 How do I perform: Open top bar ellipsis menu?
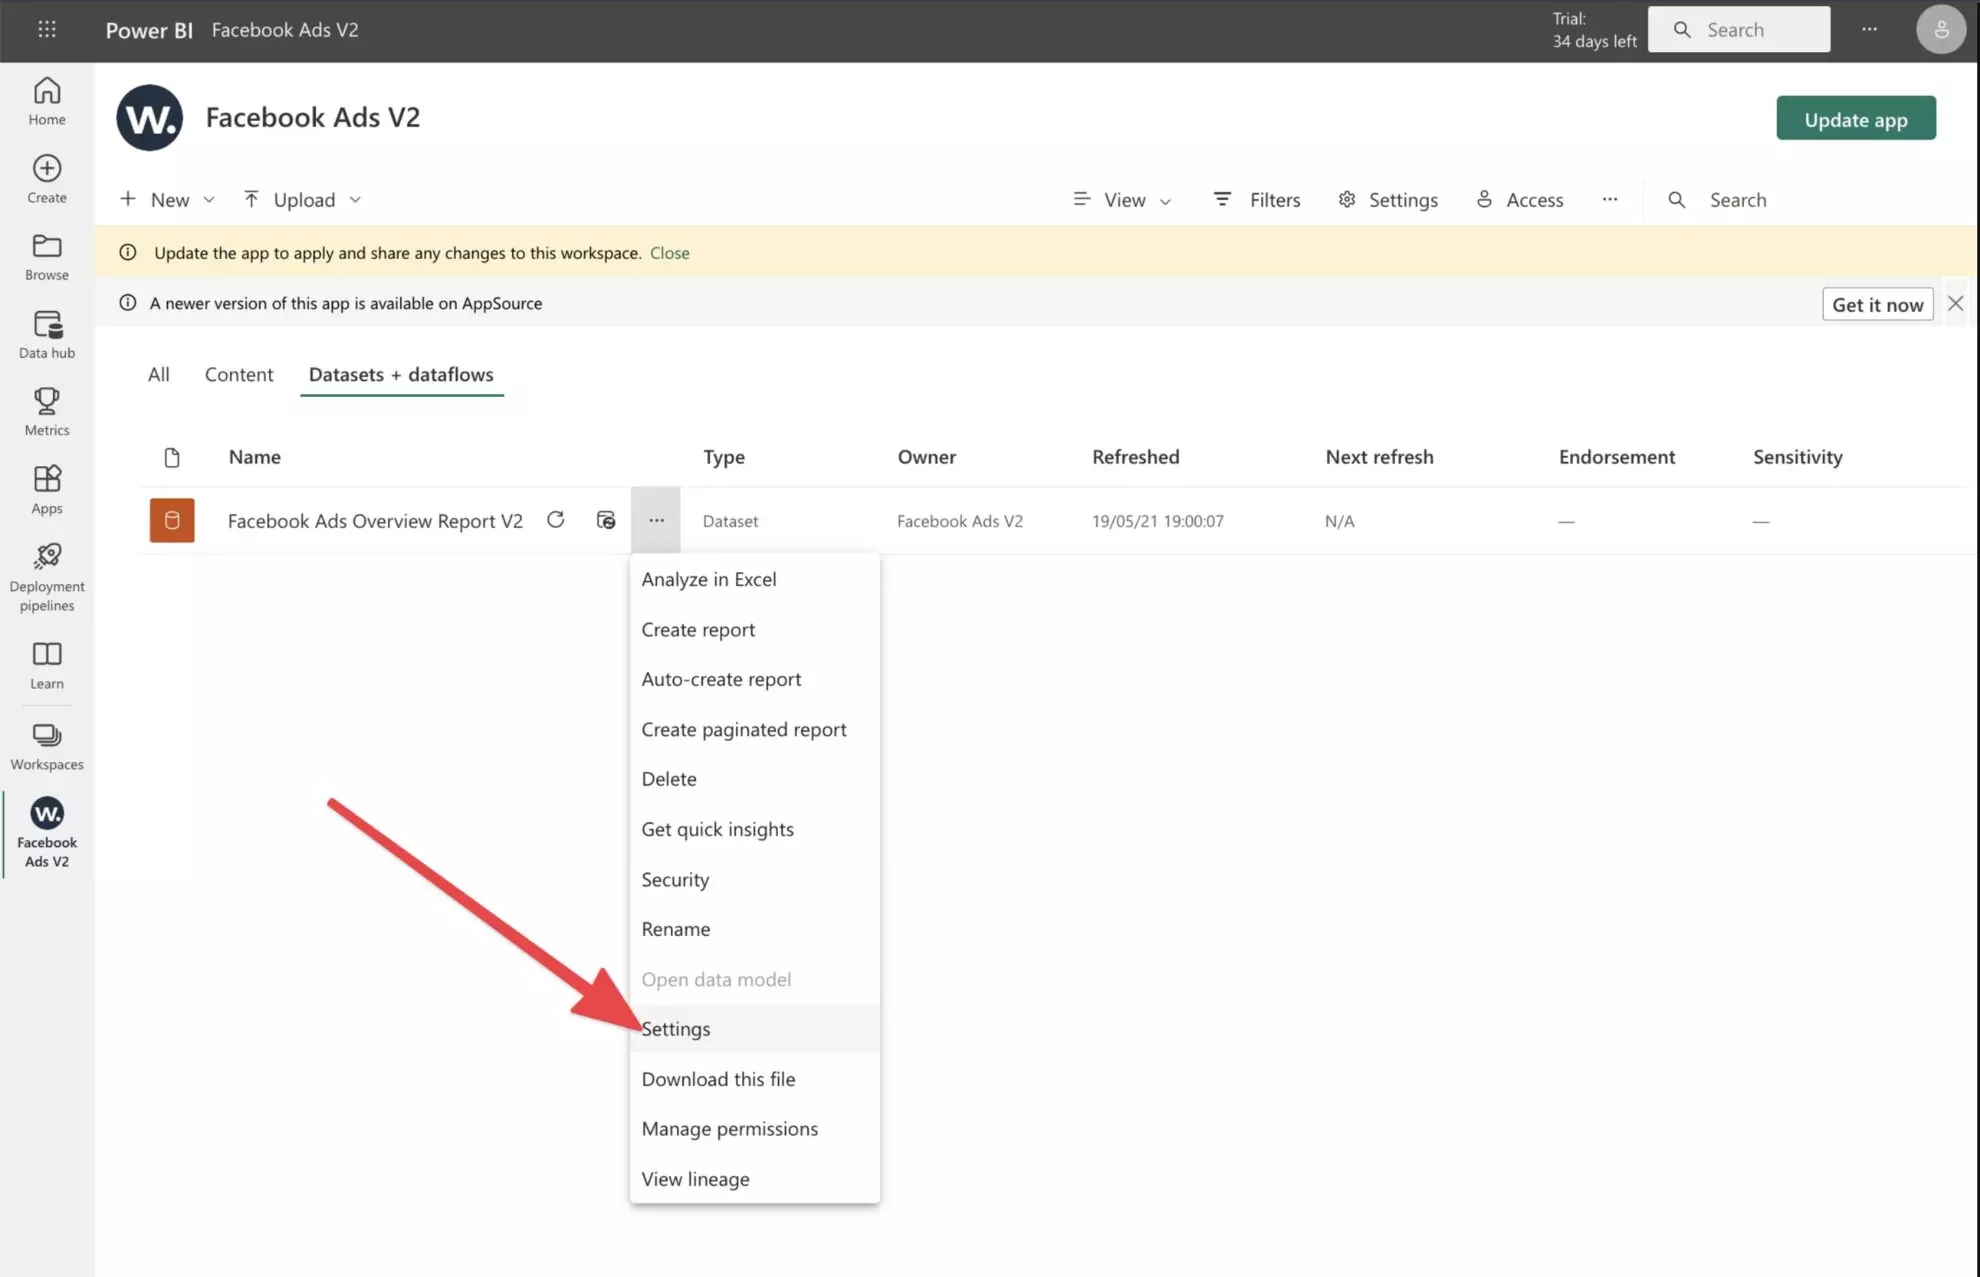1869,30
